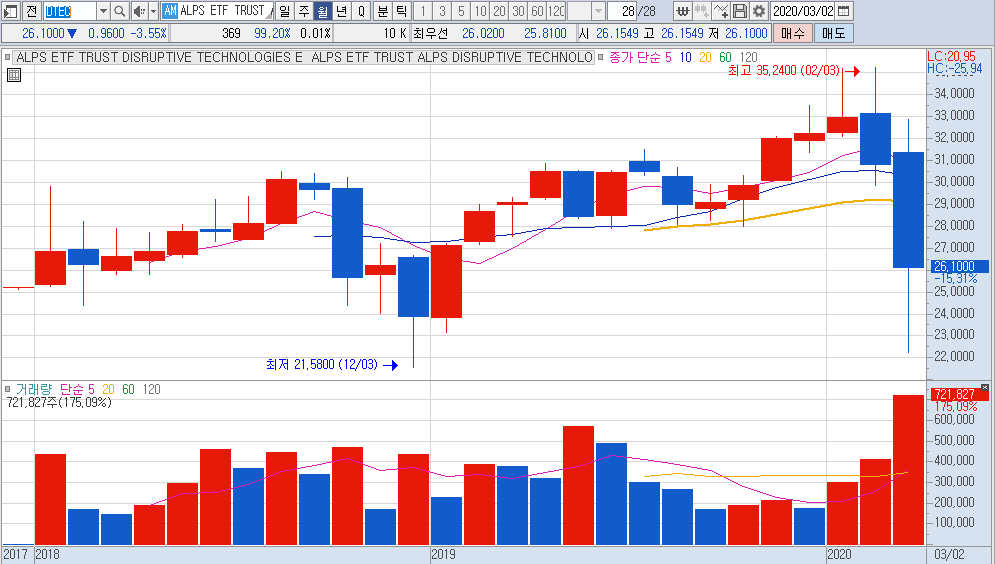Screen dimensions: 995x564
Task: Choose the 30 interval button
Action: coord(518,11)
